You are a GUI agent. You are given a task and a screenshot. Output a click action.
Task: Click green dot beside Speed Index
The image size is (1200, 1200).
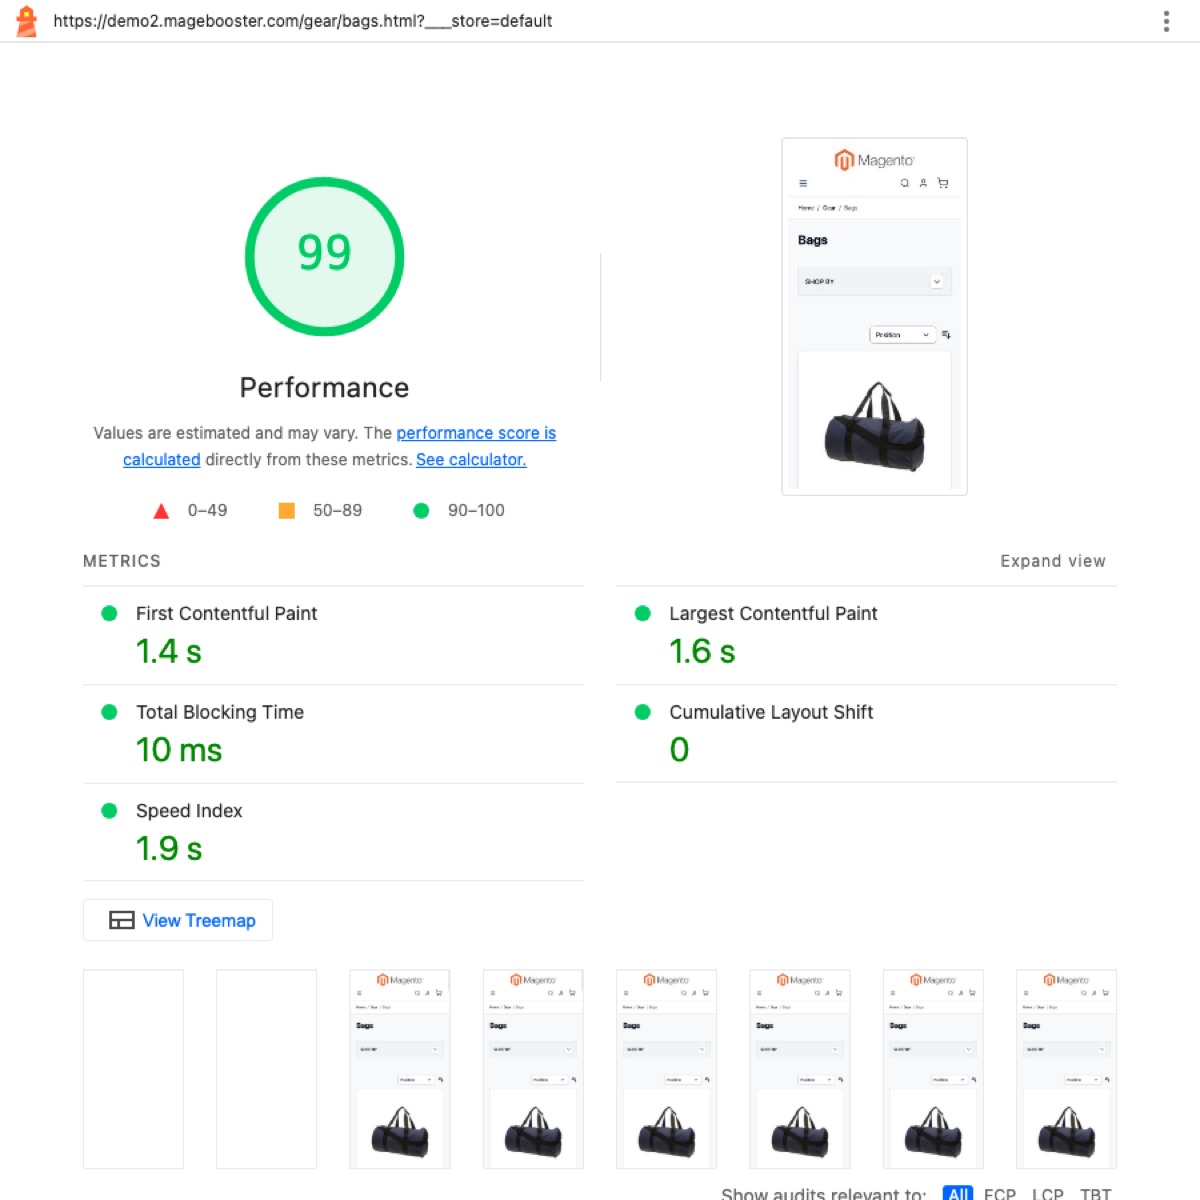pyautogui.click(x=110, y=811)
